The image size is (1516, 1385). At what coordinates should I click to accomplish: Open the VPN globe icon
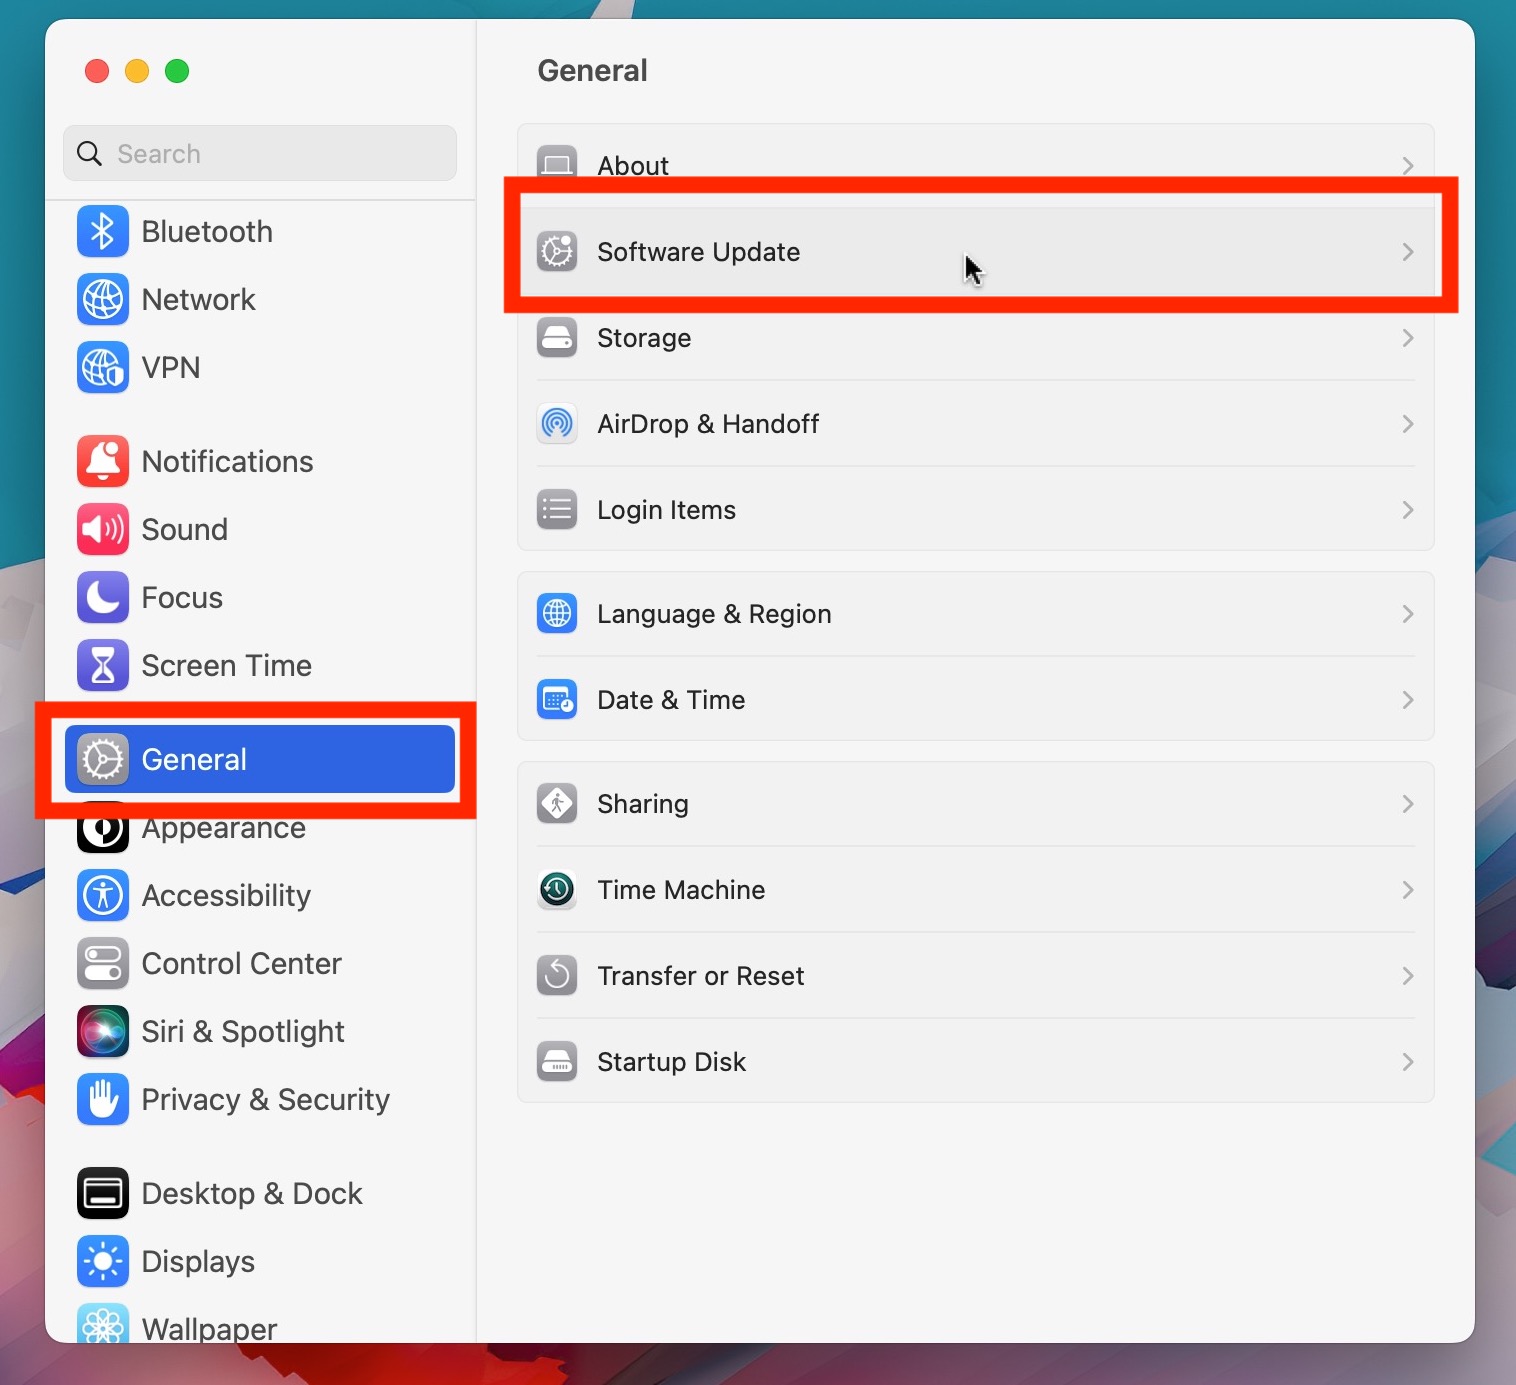[102, 368]
